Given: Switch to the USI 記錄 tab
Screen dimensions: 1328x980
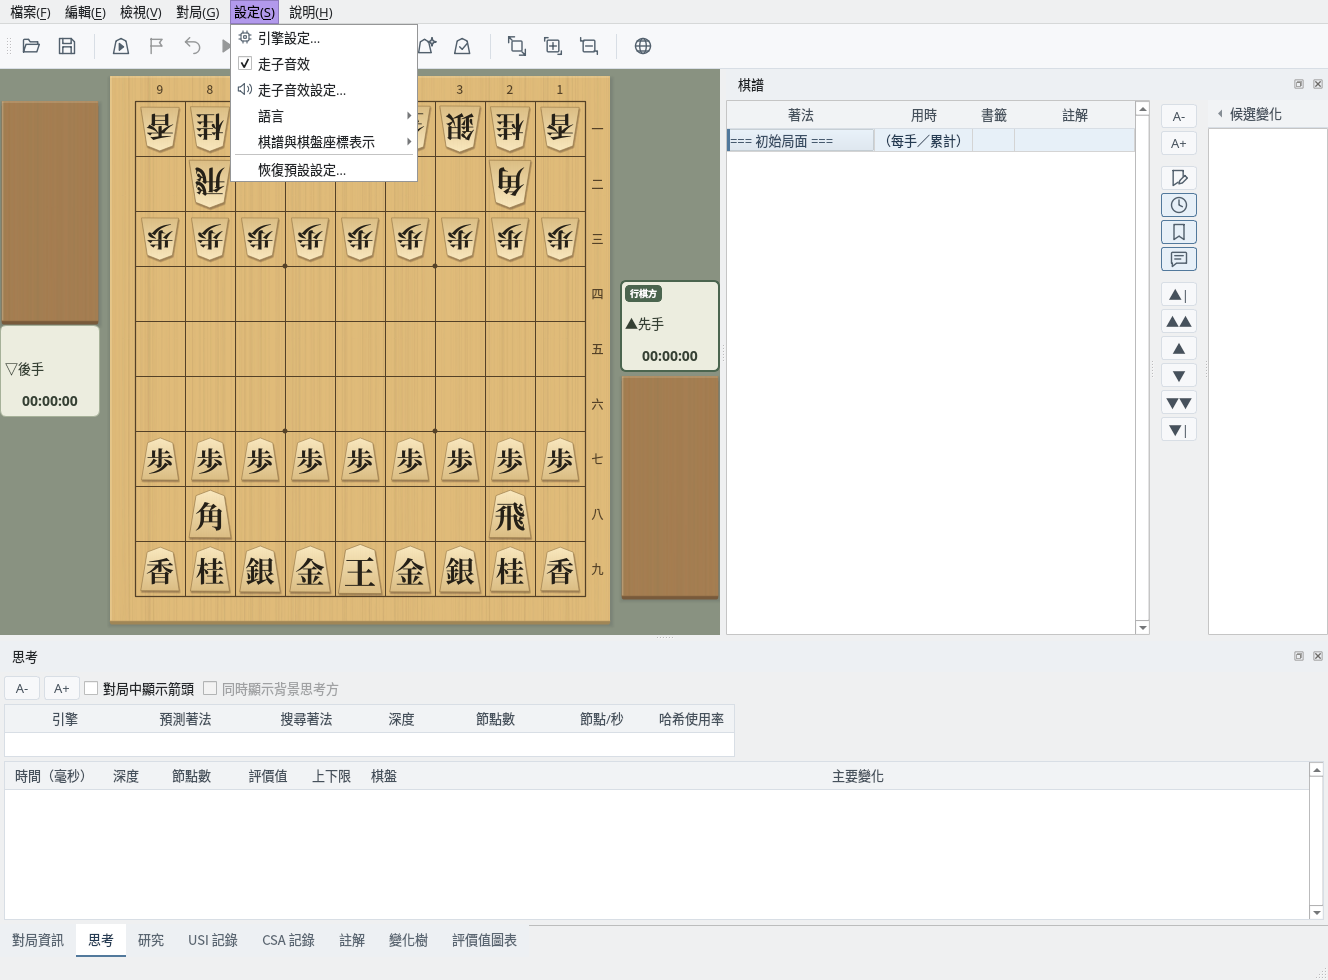Looking at the screenshot, I should pyautogui.click(x=213, y=940).
